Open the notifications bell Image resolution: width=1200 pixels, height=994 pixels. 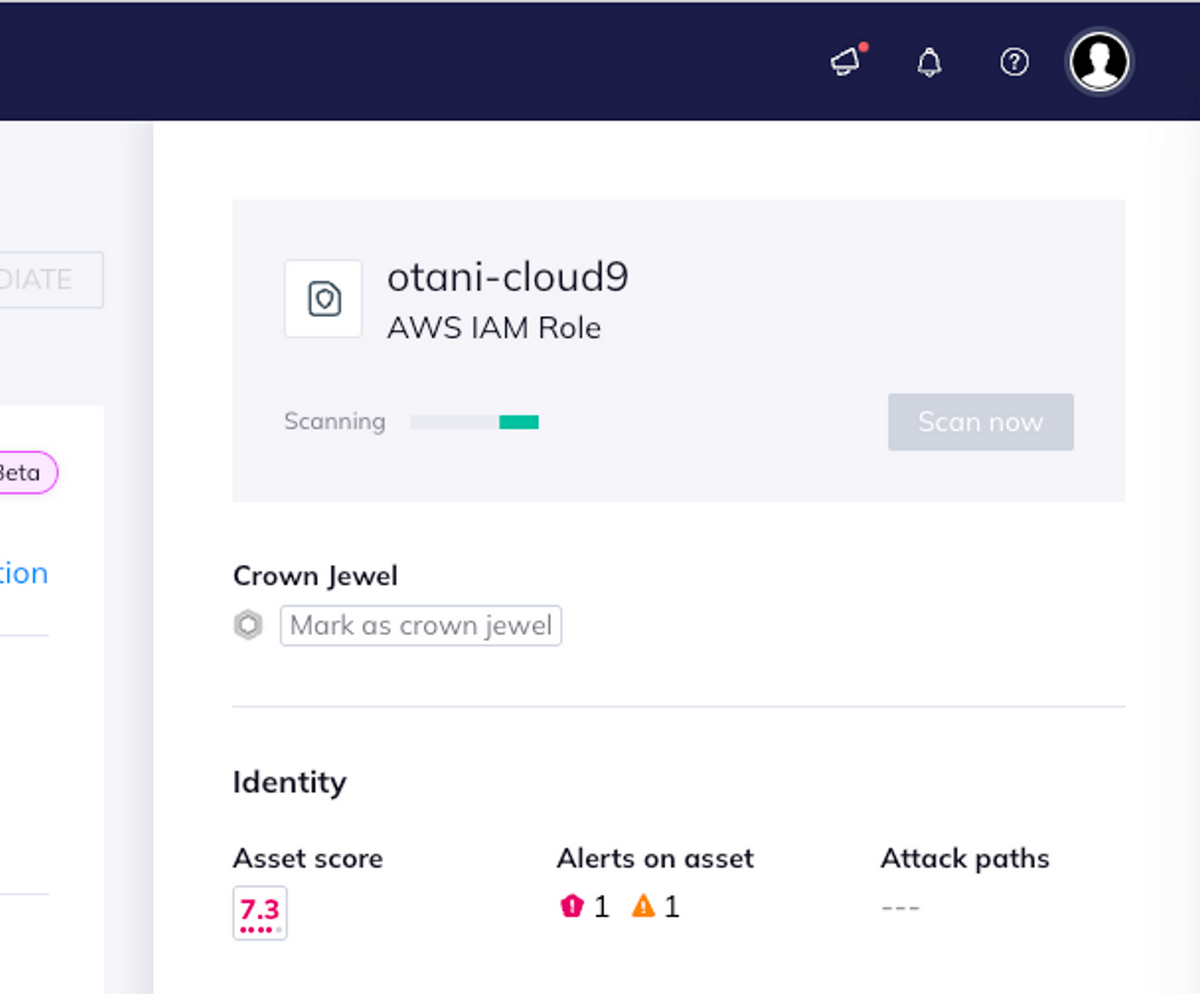pos(929,63)
